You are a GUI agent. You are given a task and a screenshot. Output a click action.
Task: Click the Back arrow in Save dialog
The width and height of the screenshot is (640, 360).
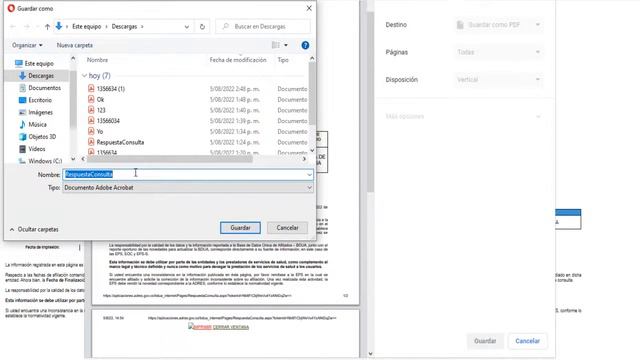13,27
